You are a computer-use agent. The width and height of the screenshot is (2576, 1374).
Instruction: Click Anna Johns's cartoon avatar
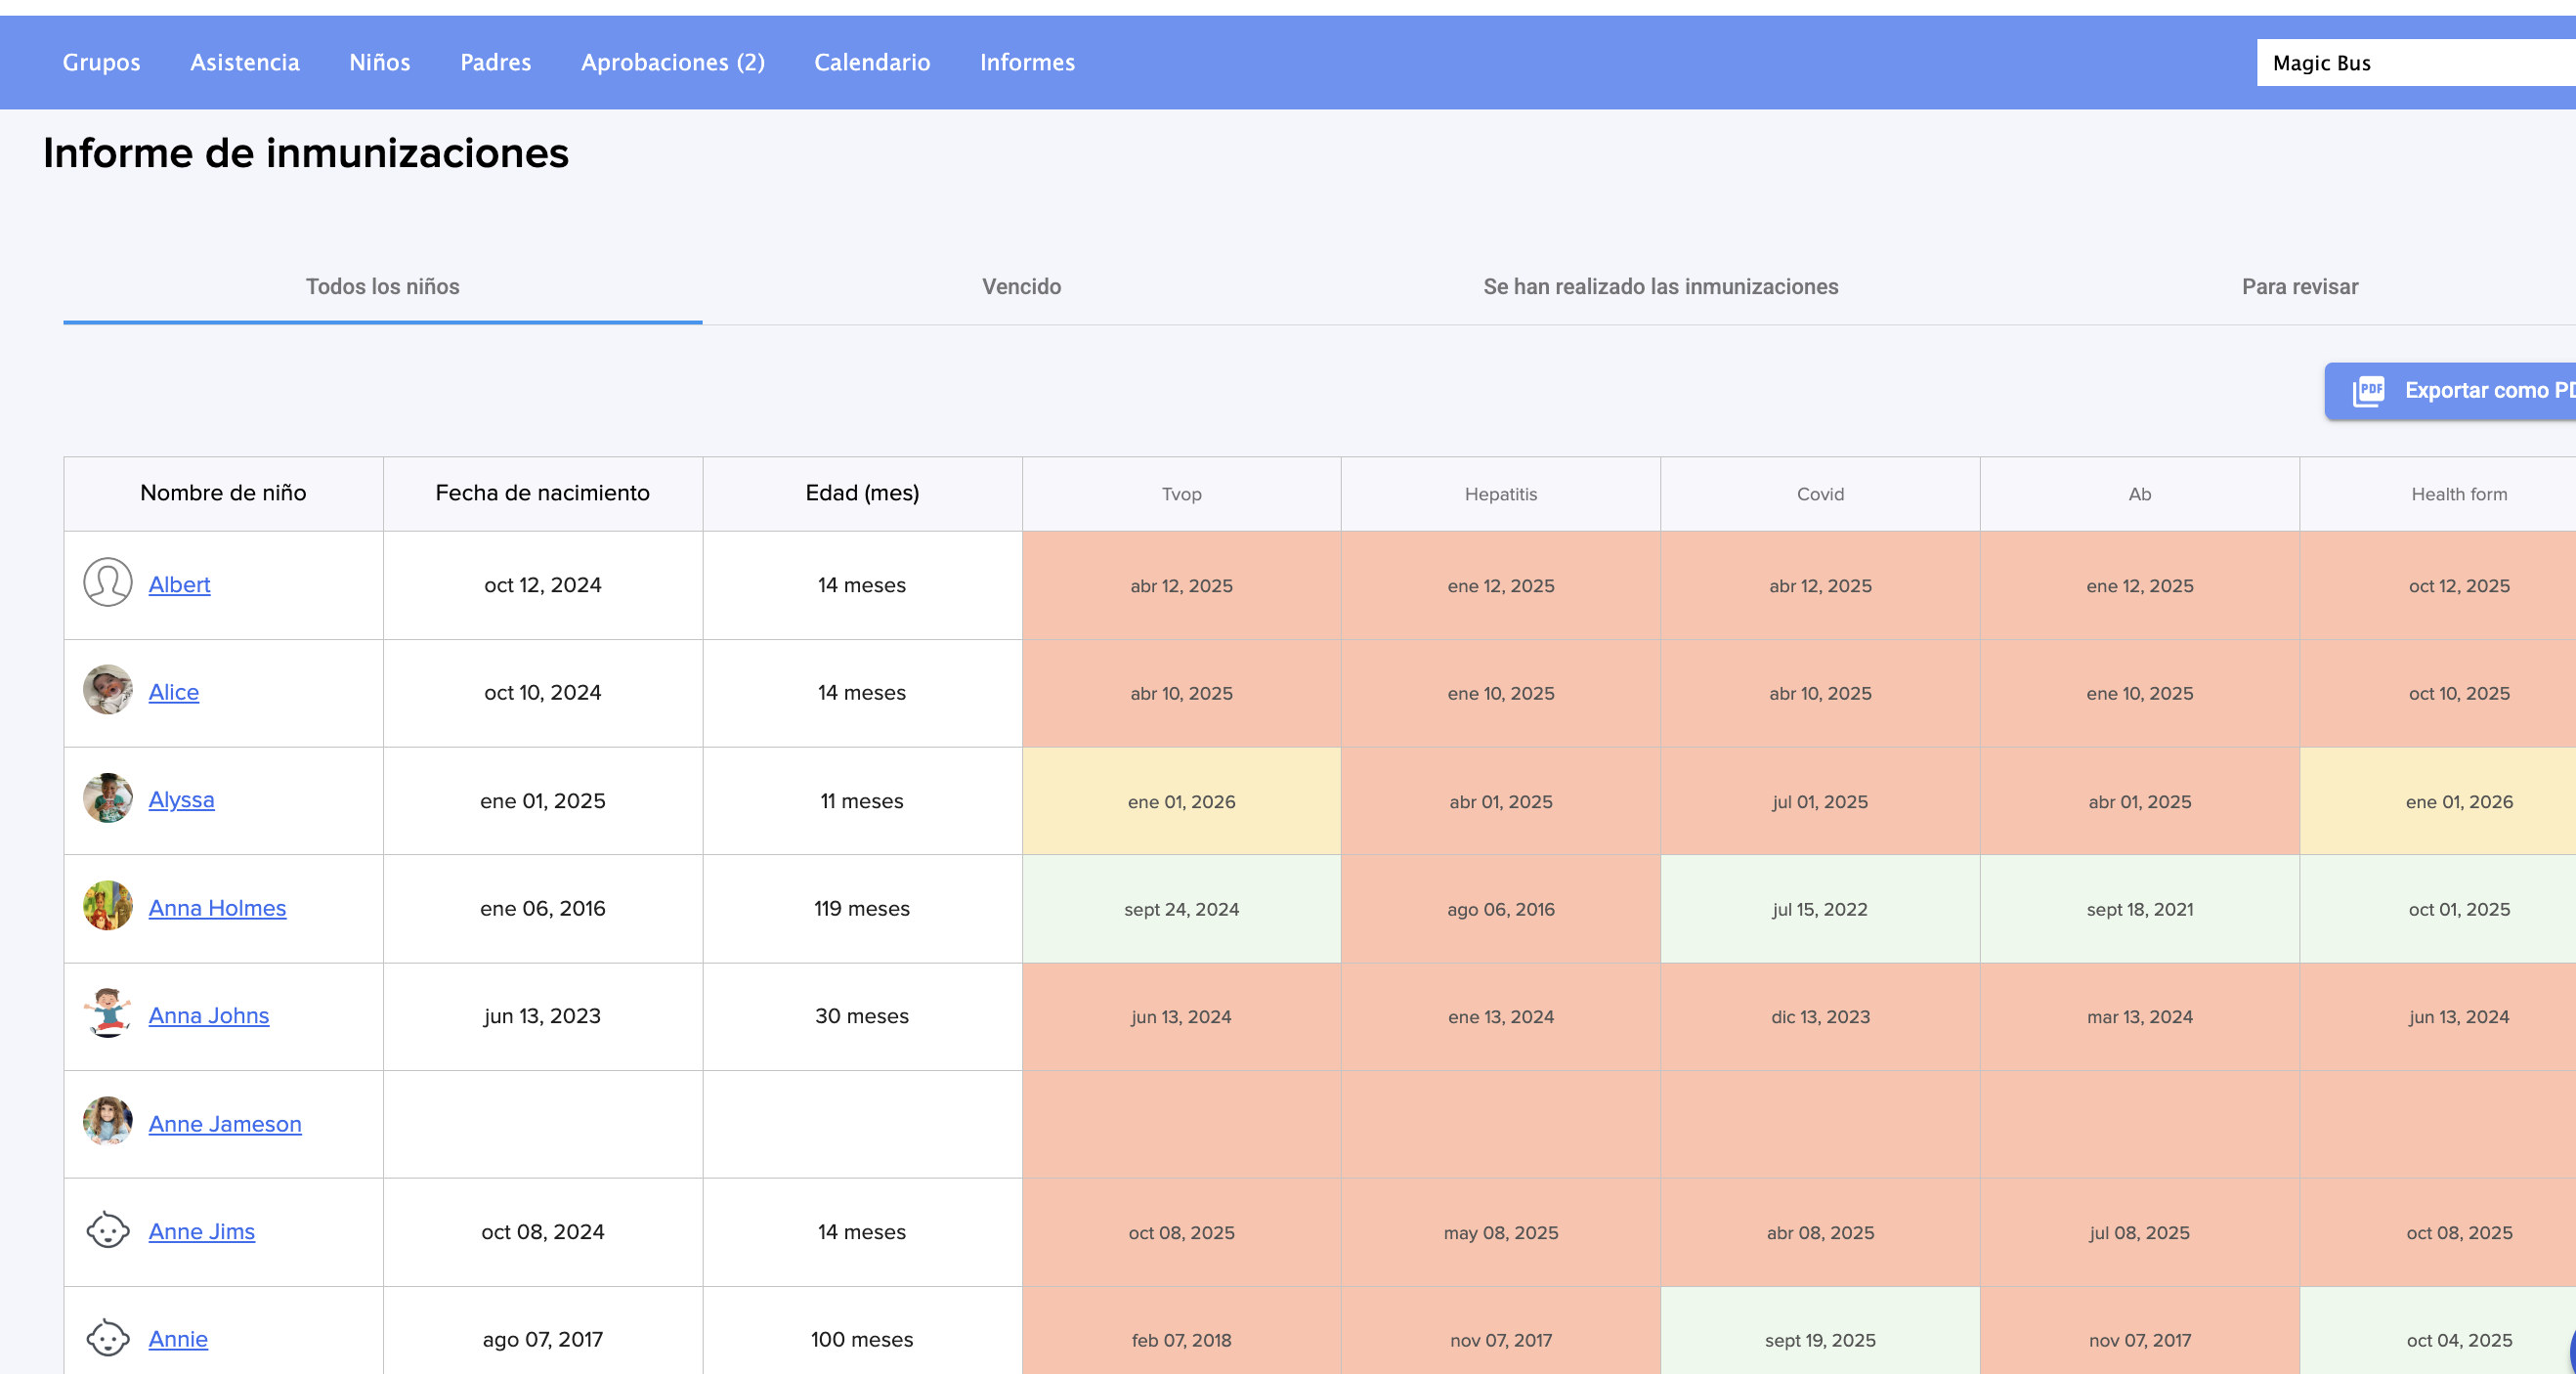coord(107,1013)
